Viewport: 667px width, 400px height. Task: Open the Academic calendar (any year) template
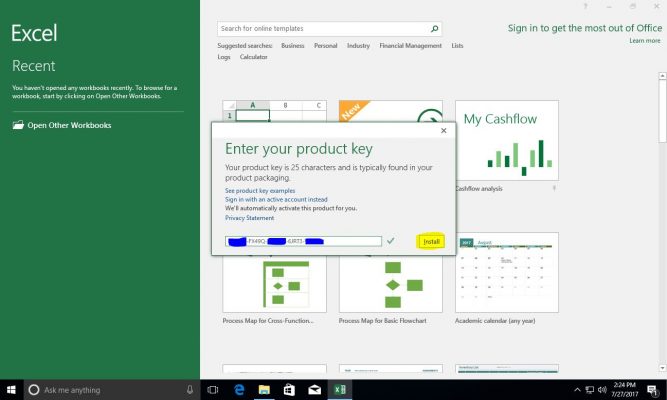(507, 272)
